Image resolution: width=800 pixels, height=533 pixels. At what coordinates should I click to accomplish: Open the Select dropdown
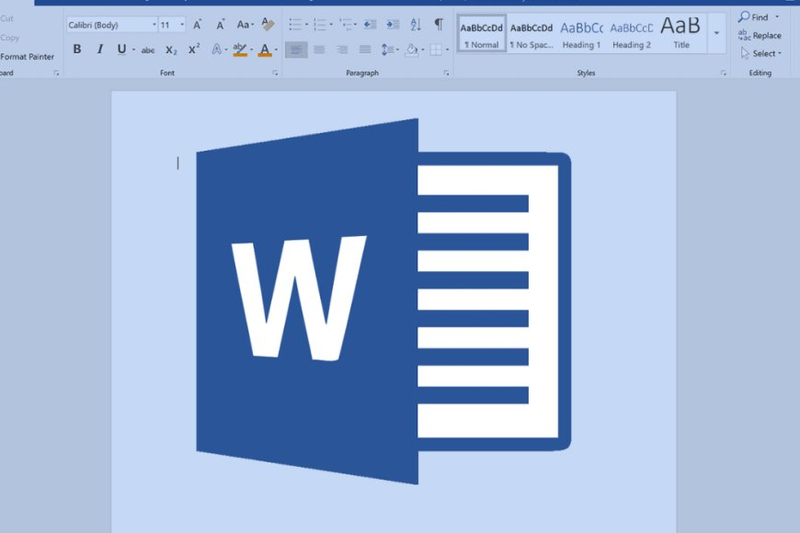point(760,53)
